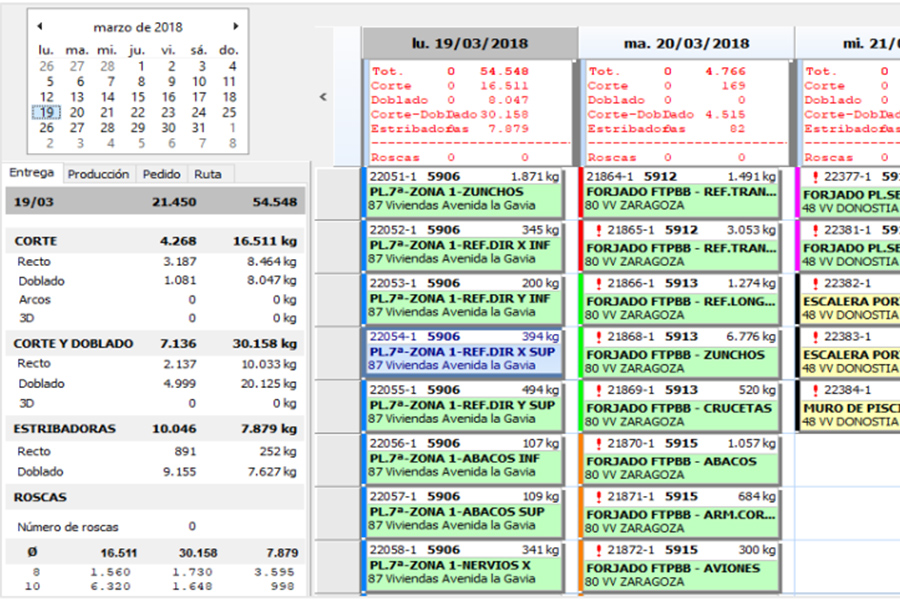Select order FORJADO FTPBB - AVIONES

click(x=681, y=566)
